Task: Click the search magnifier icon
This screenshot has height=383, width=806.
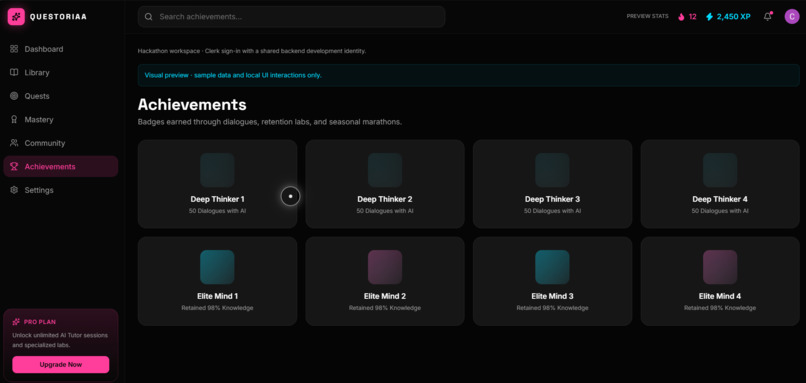Action: point(149,16)
